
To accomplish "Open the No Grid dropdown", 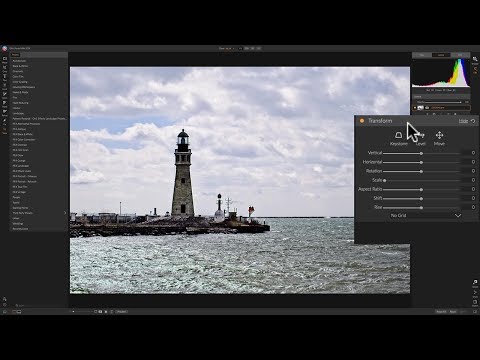I will (x=425, y=215).
